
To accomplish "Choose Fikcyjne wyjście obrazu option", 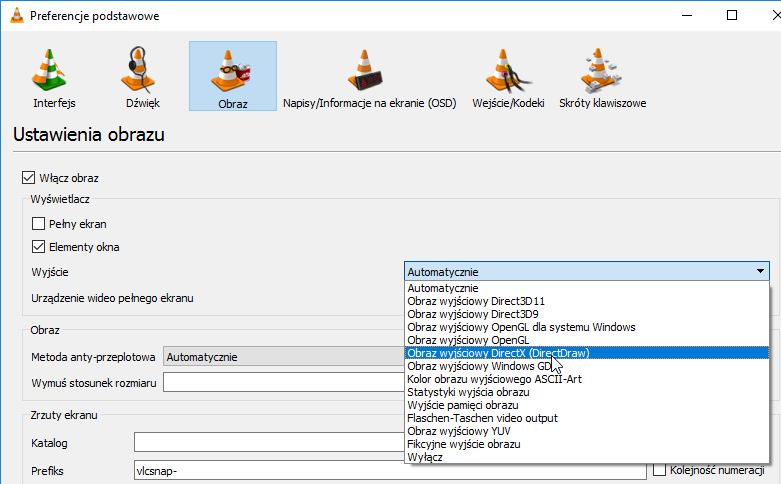I will point(587,443).
